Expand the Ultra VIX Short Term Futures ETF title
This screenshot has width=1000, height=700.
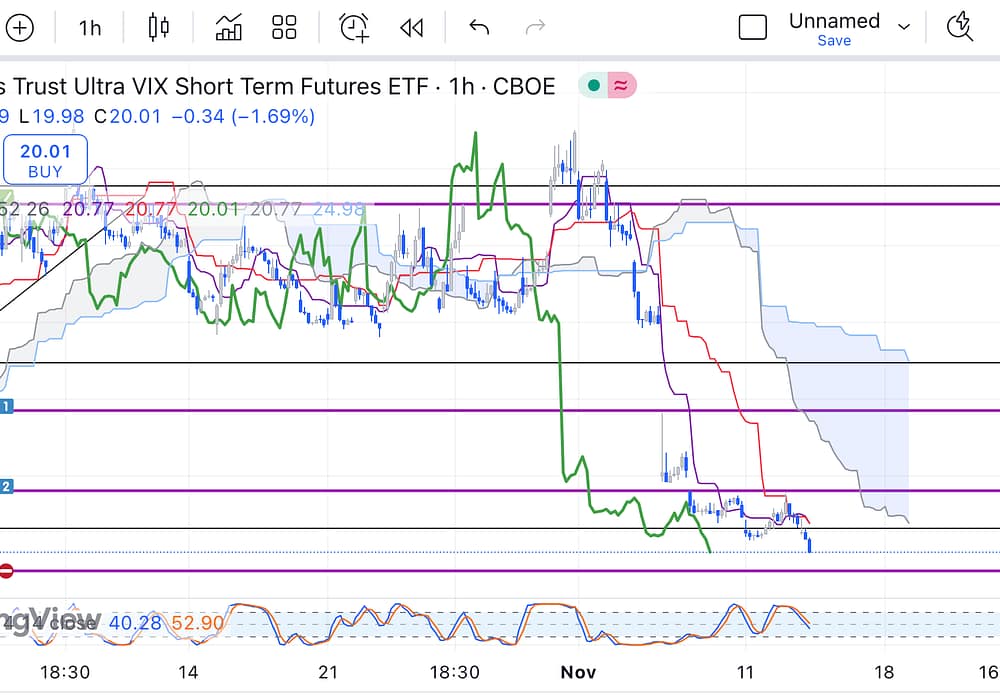278,86
